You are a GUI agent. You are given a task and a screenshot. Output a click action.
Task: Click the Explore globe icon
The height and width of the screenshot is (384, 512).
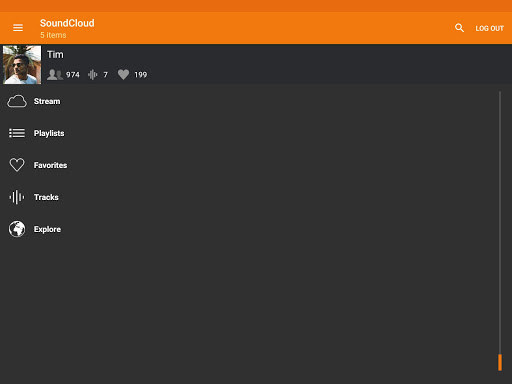[x=17, y=229]
